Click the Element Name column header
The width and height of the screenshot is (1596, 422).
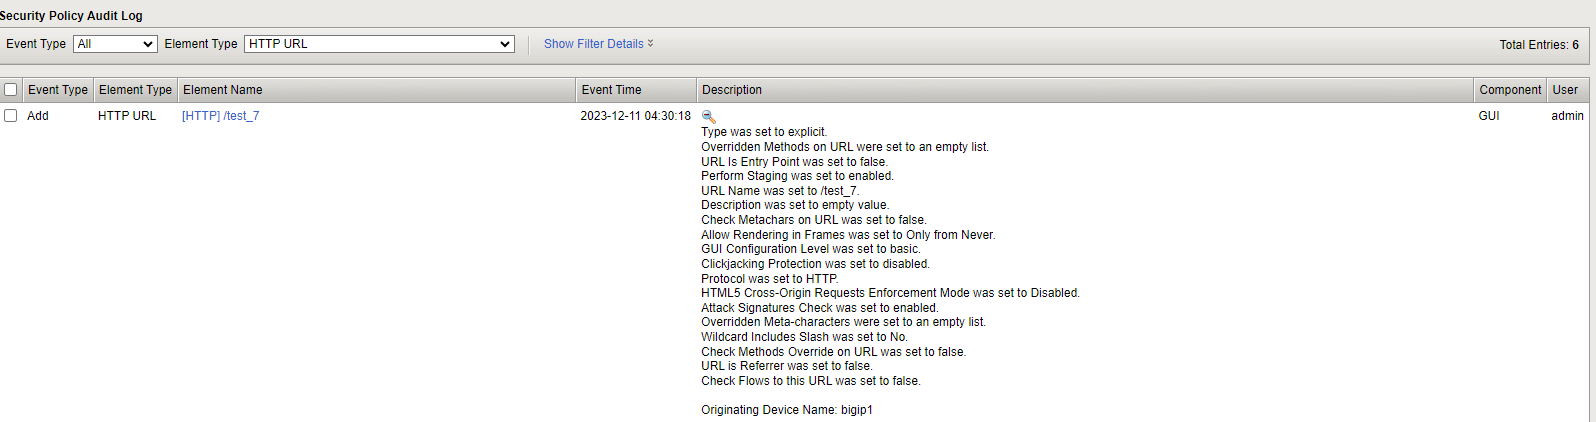223,90
